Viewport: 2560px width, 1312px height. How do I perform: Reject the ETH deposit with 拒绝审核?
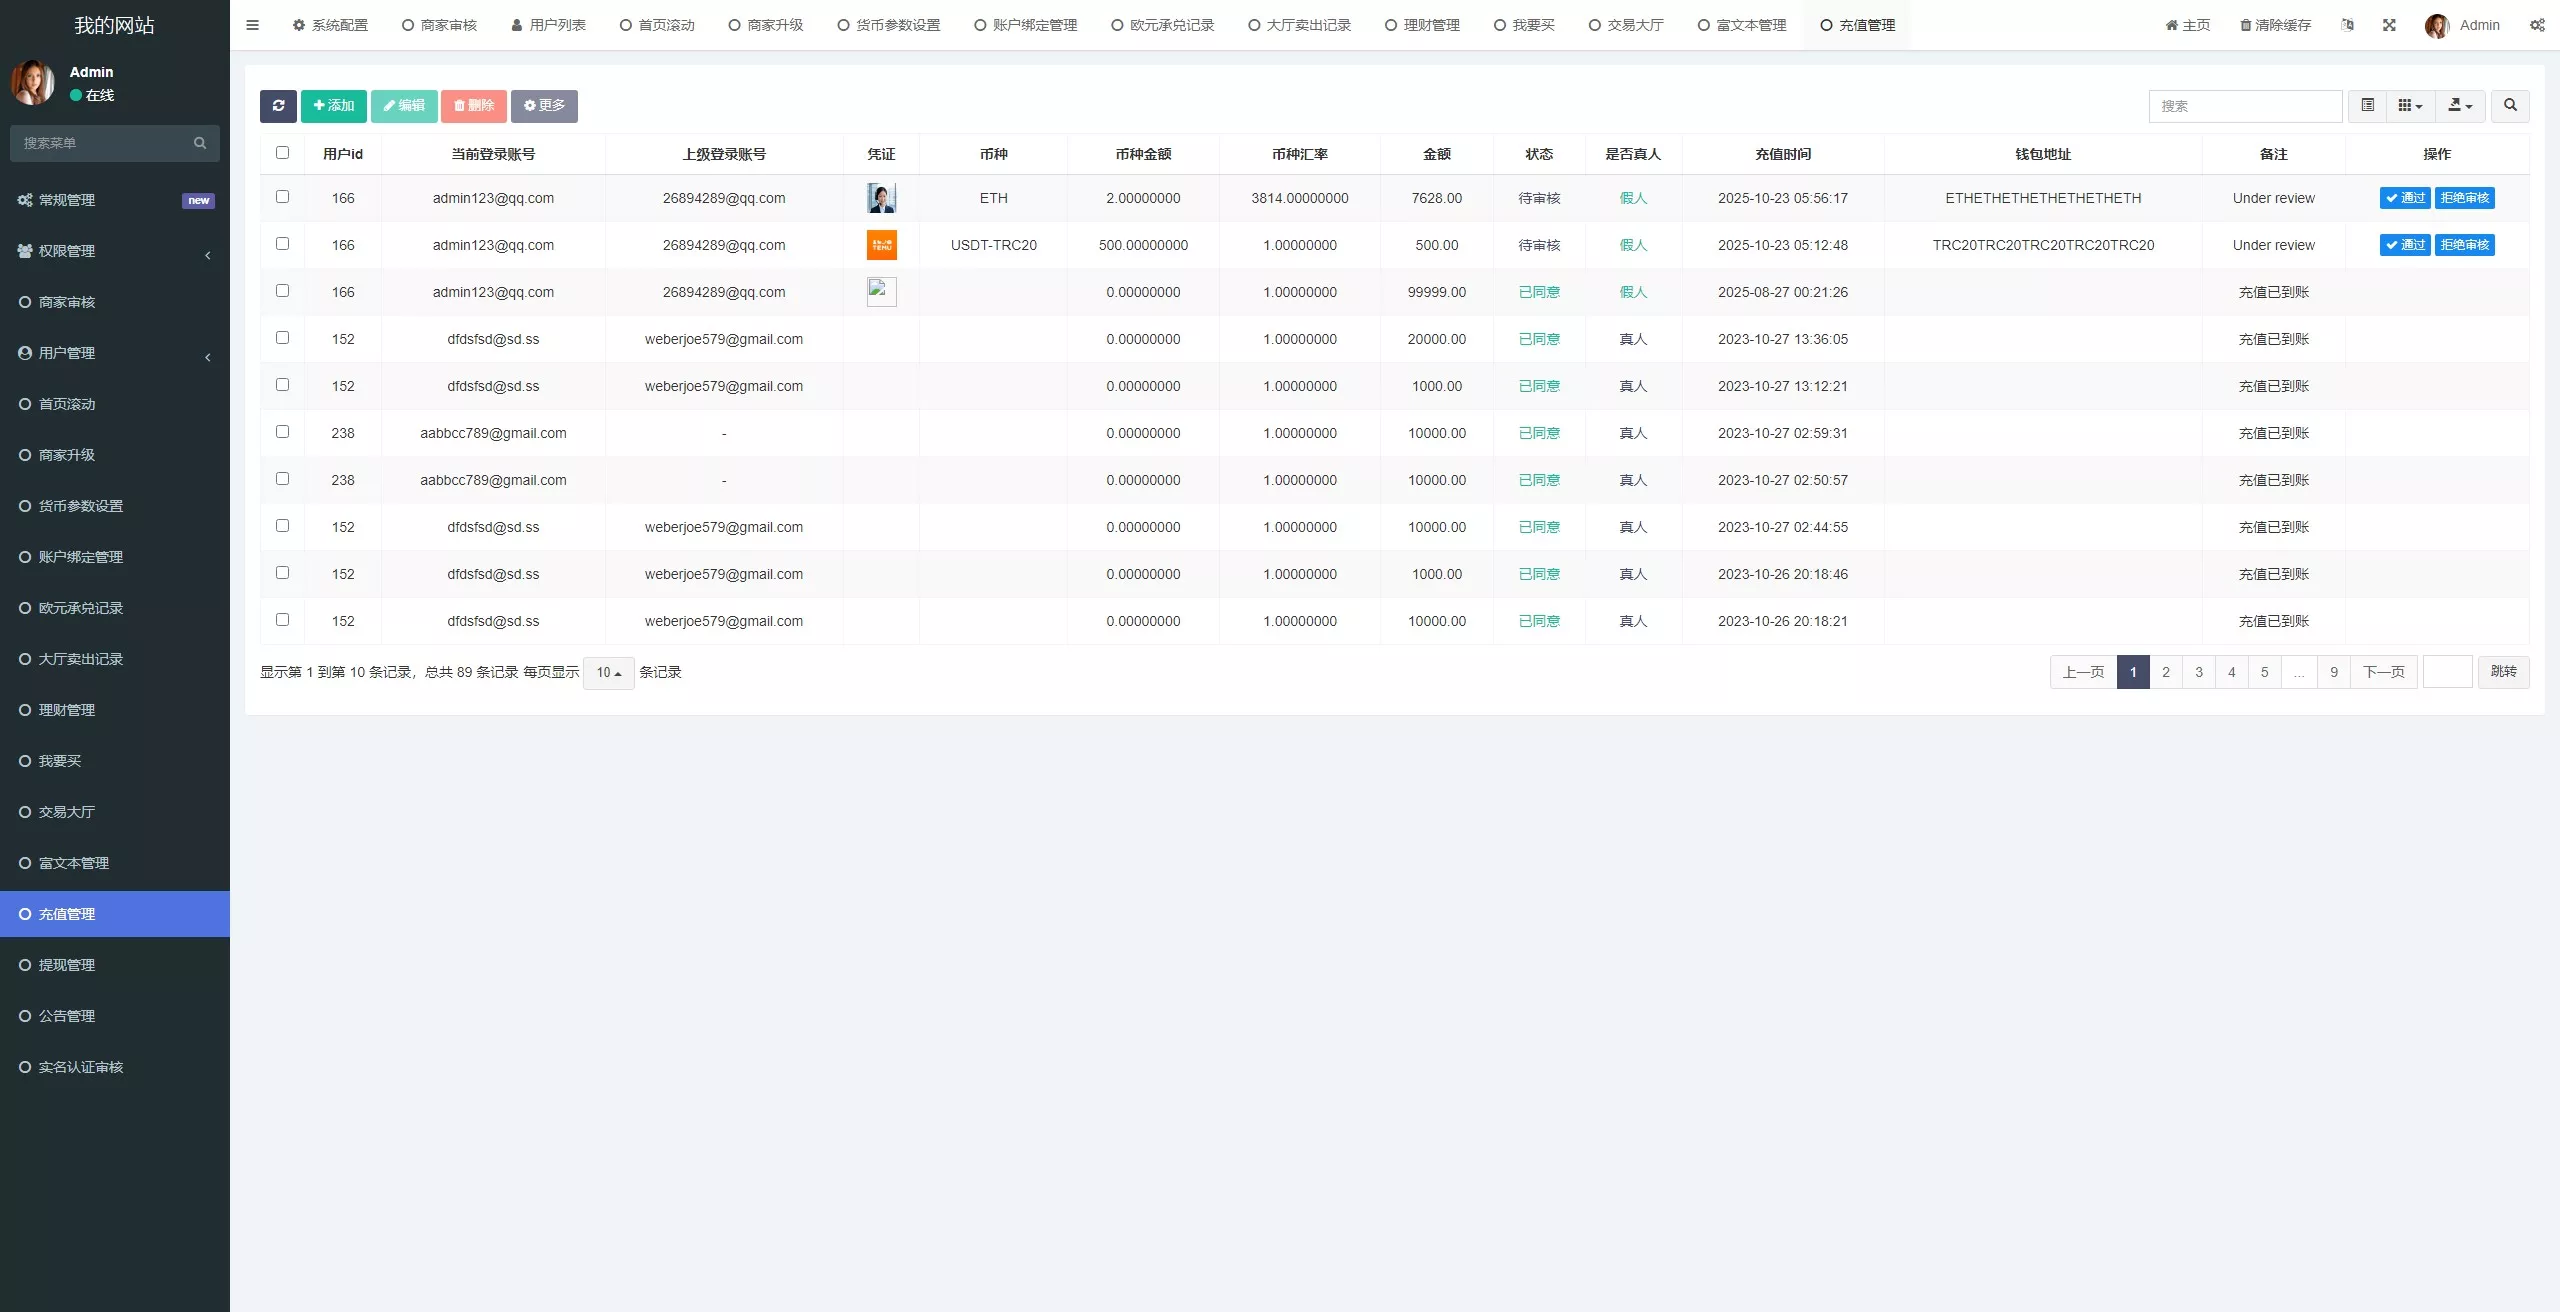click(2464, 198)
